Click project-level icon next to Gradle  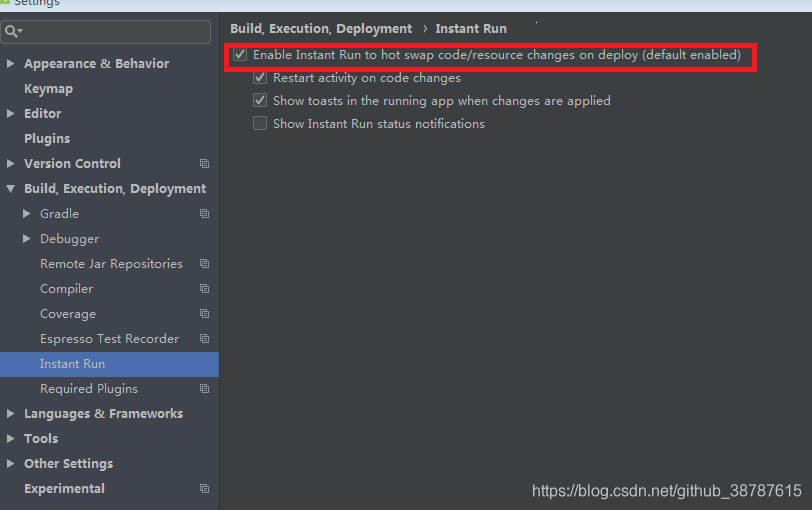pyautogui.click(x=205, y=214)
